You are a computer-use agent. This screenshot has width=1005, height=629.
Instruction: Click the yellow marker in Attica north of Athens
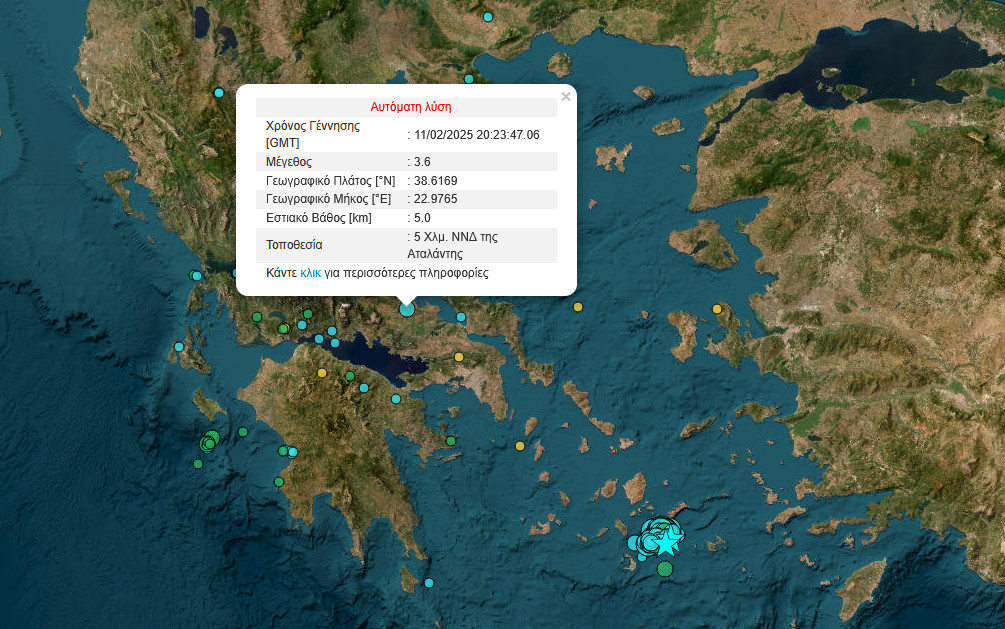[459, 357]
